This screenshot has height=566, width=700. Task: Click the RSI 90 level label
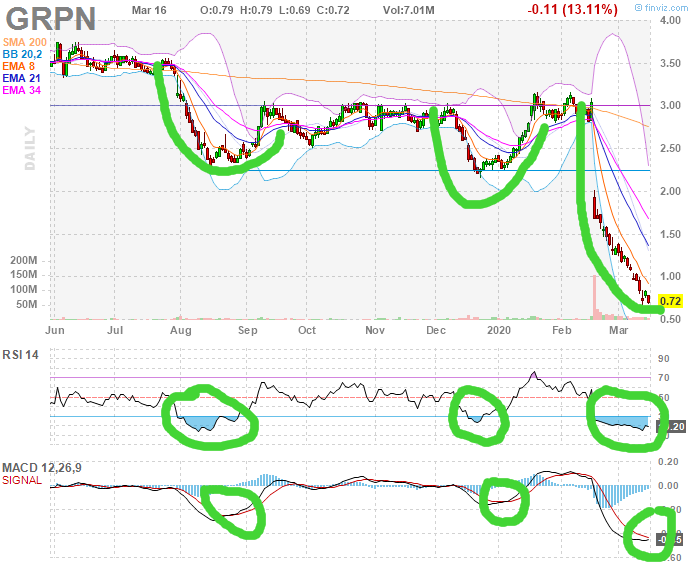point(664,359)
